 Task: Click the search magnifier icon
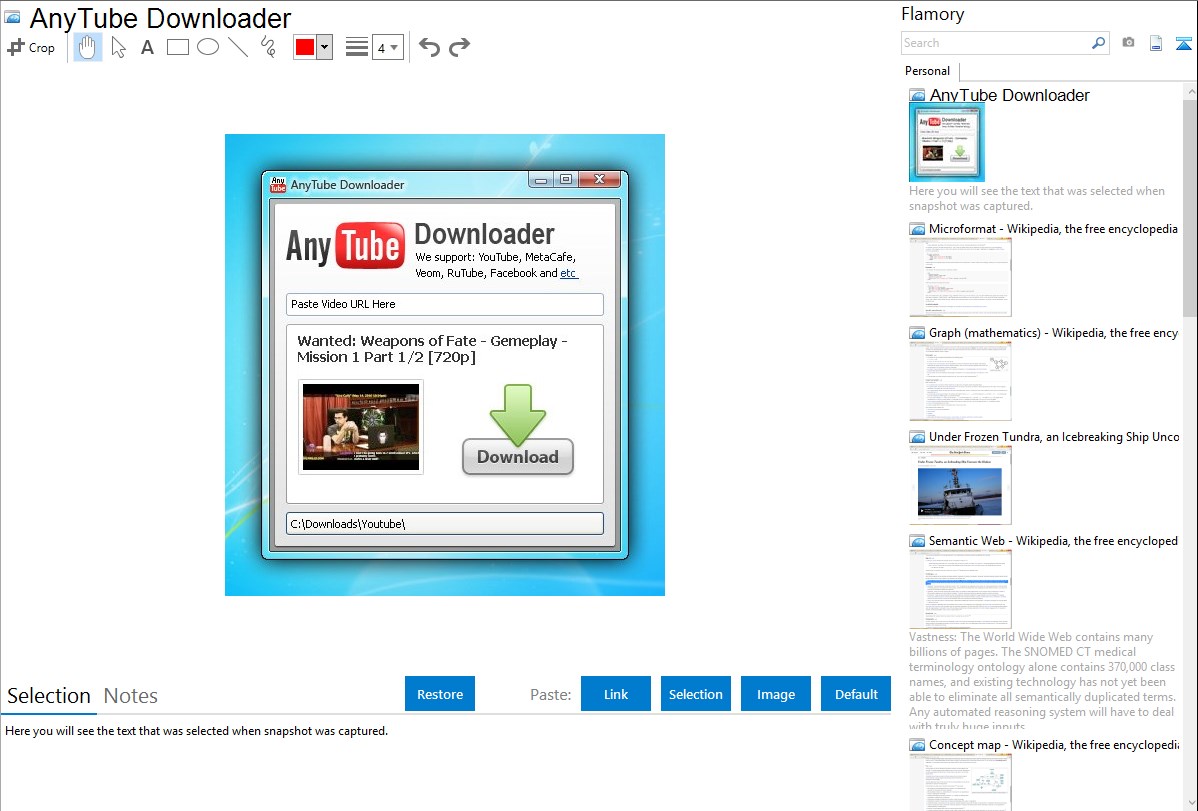point(1099,43)
